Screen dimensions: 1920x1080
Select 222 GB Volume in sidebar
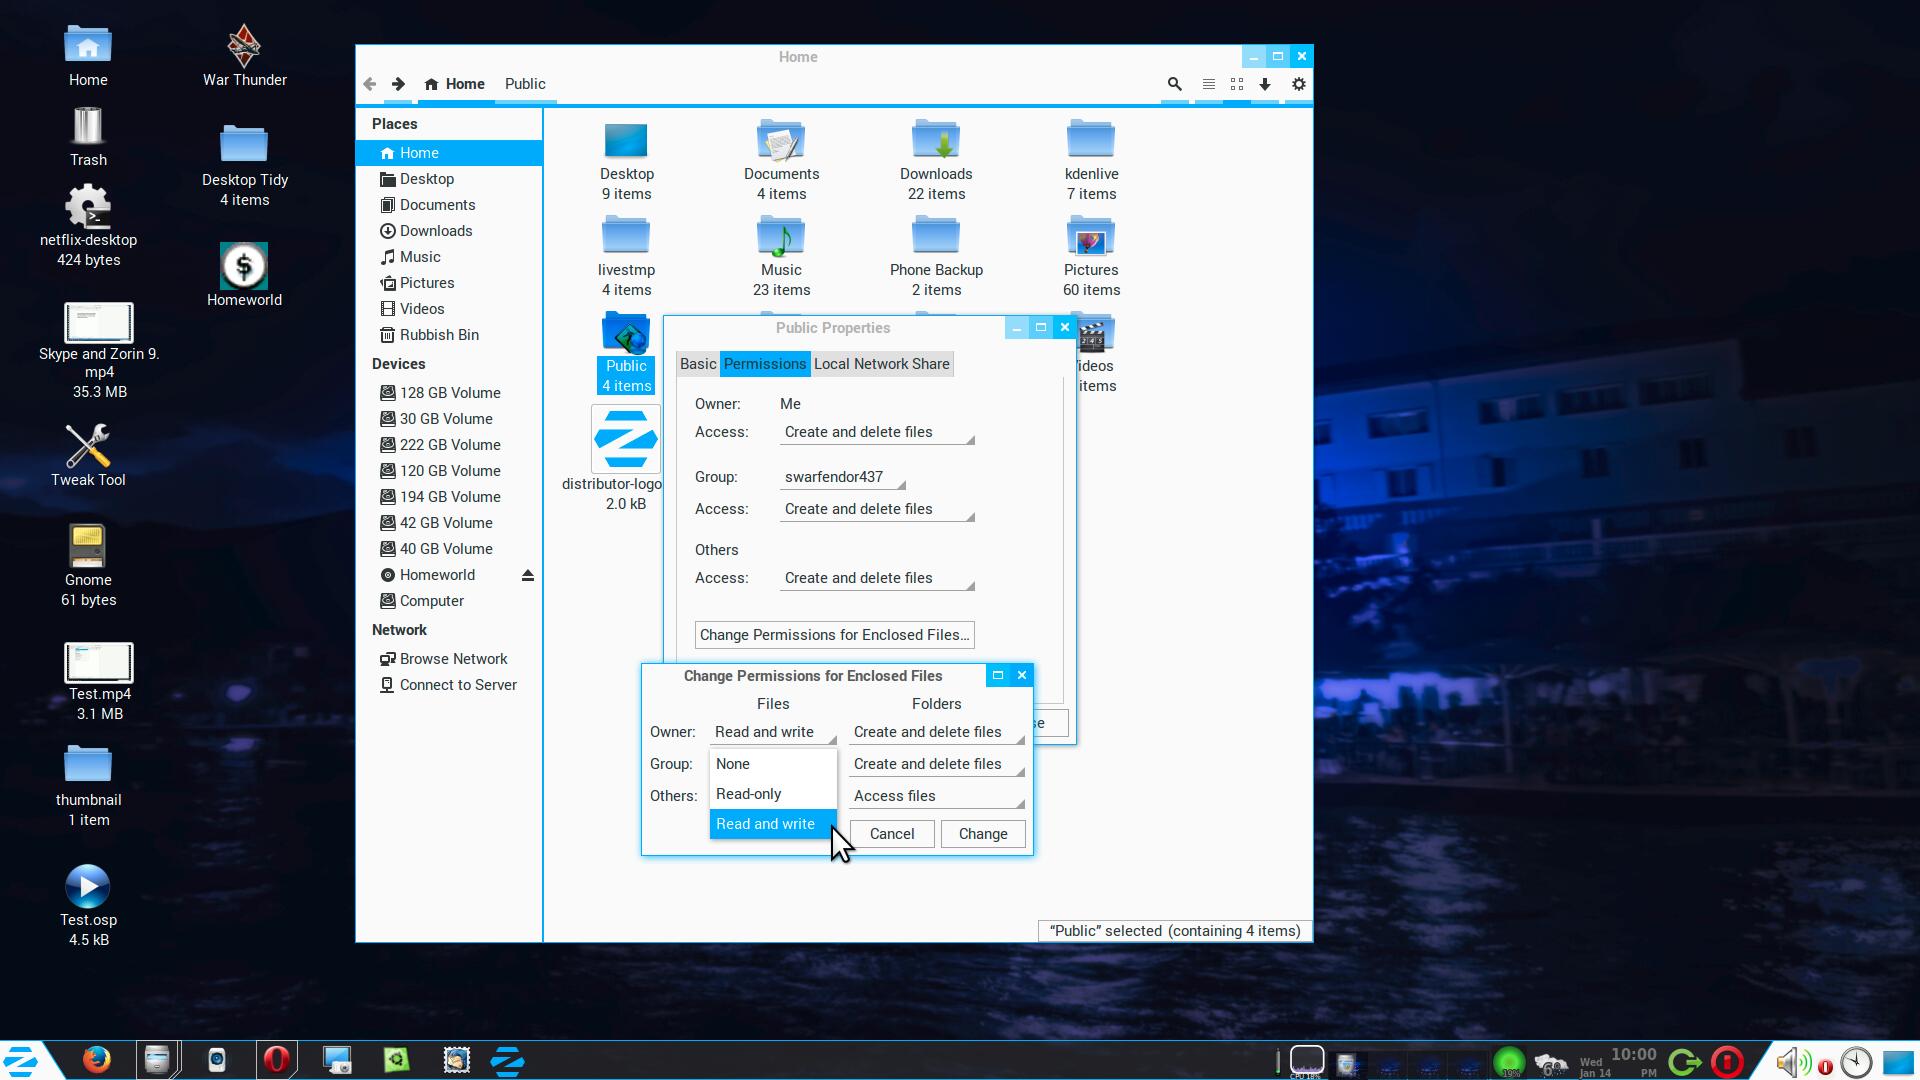pyautogui.click(x=449, y=445)
